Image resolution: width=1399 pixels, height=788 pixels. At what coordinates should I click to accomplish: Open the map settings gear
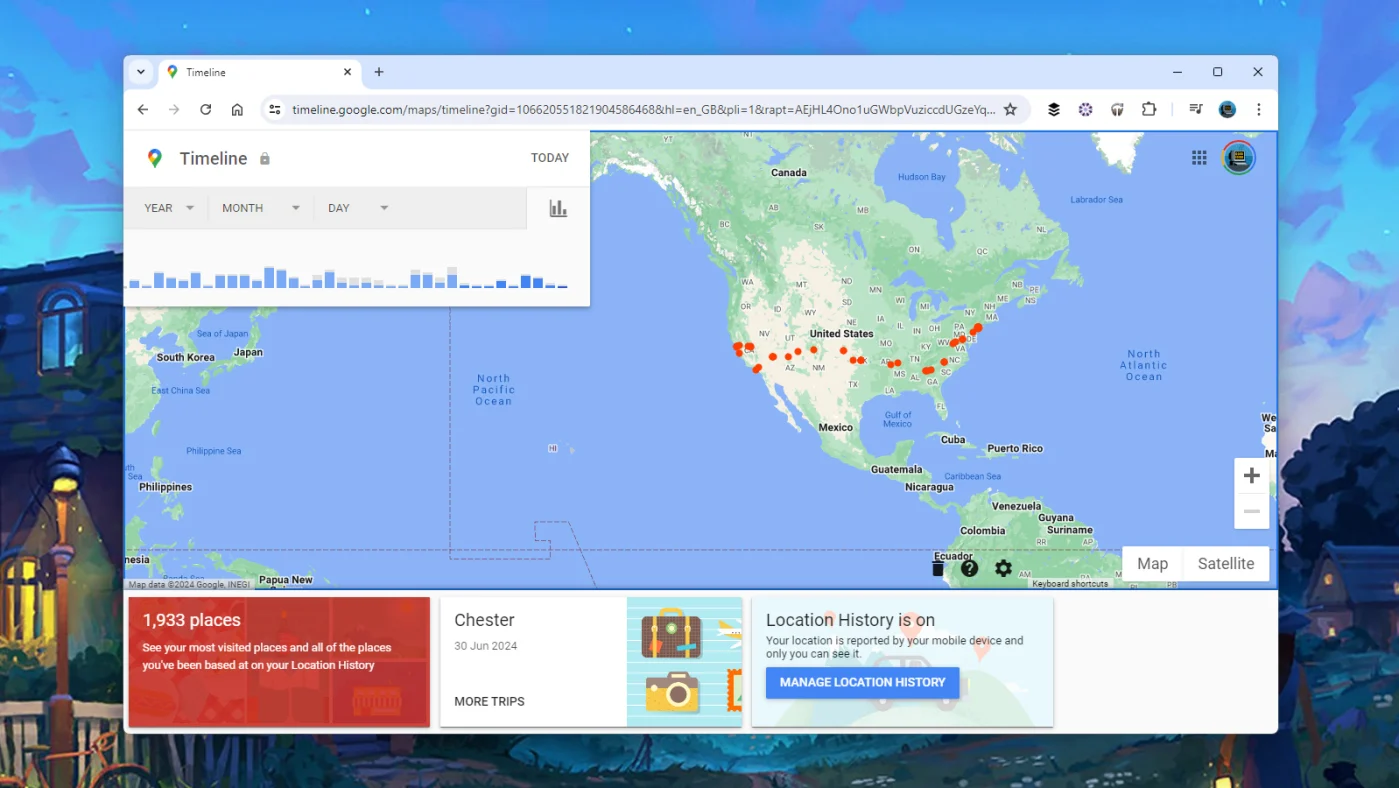1003,568
